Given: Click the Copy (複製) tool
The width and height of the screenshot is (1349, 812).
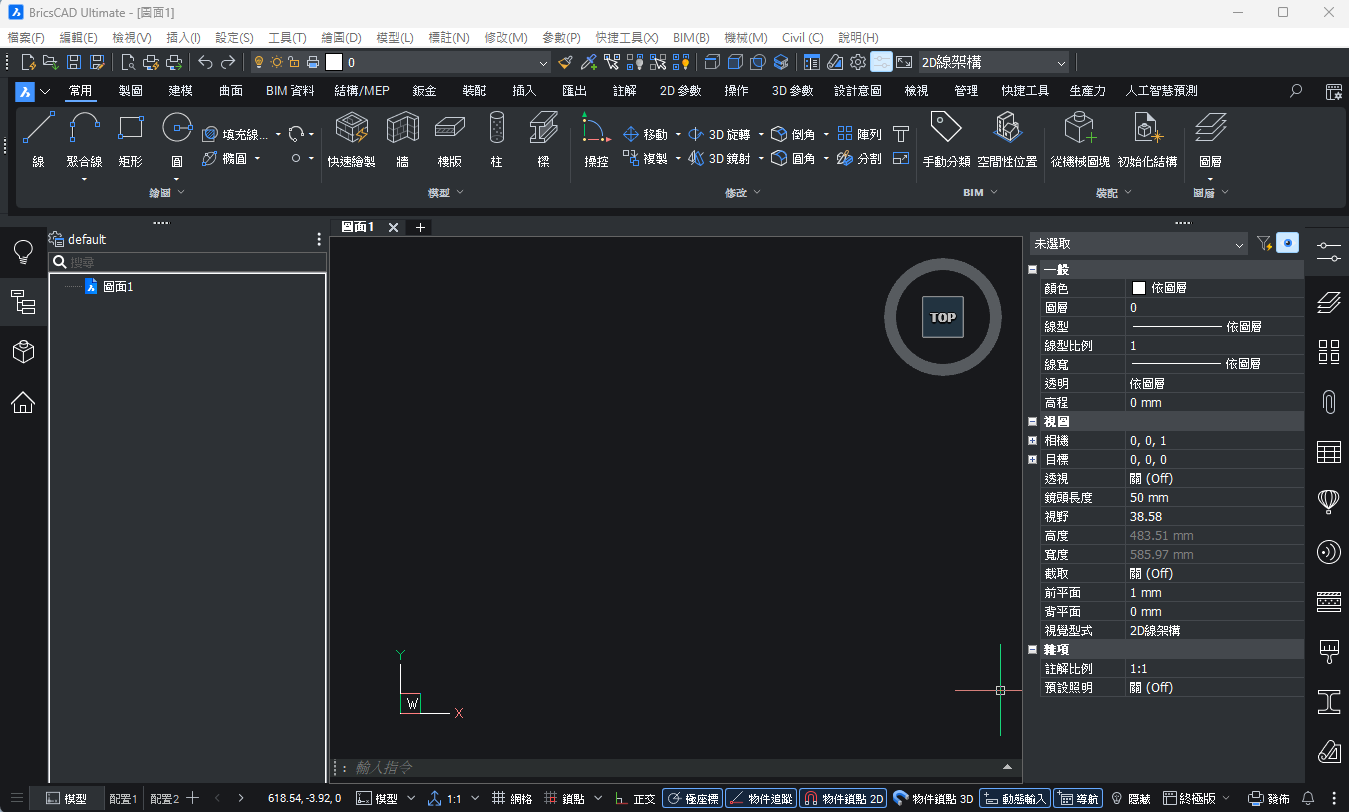Looking at the screenshot, I should pos(645,158).
